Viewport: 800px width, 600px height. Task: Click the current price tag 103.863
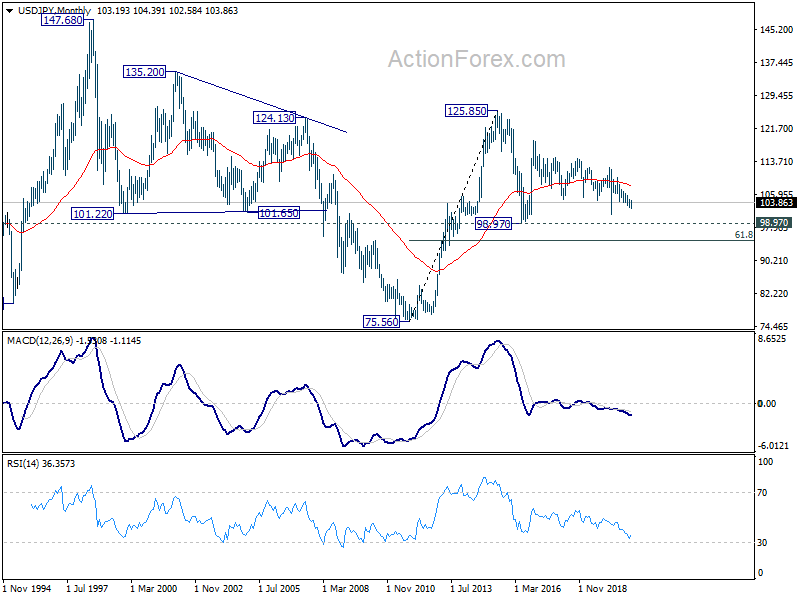point(776,203)
